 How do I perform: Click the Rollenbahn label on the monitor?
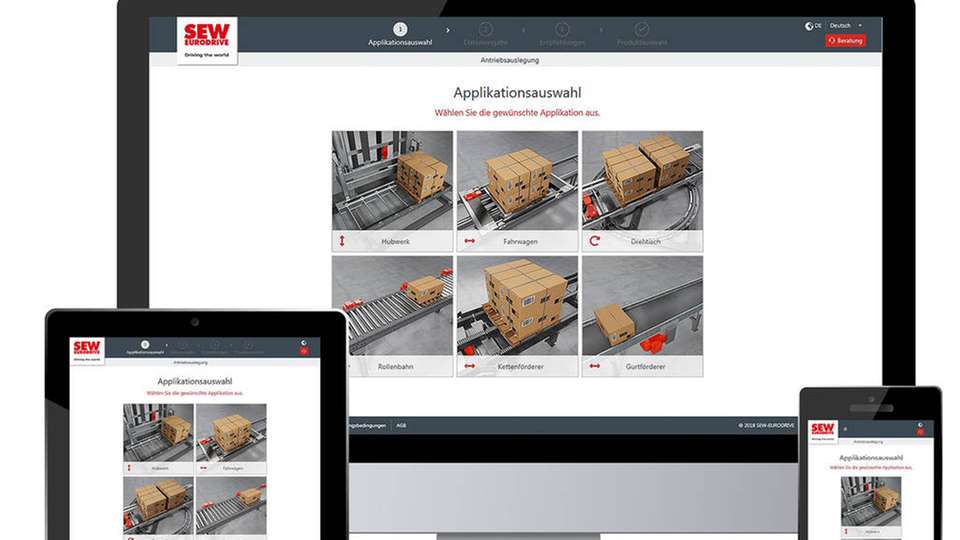click(x=396, y=367)
